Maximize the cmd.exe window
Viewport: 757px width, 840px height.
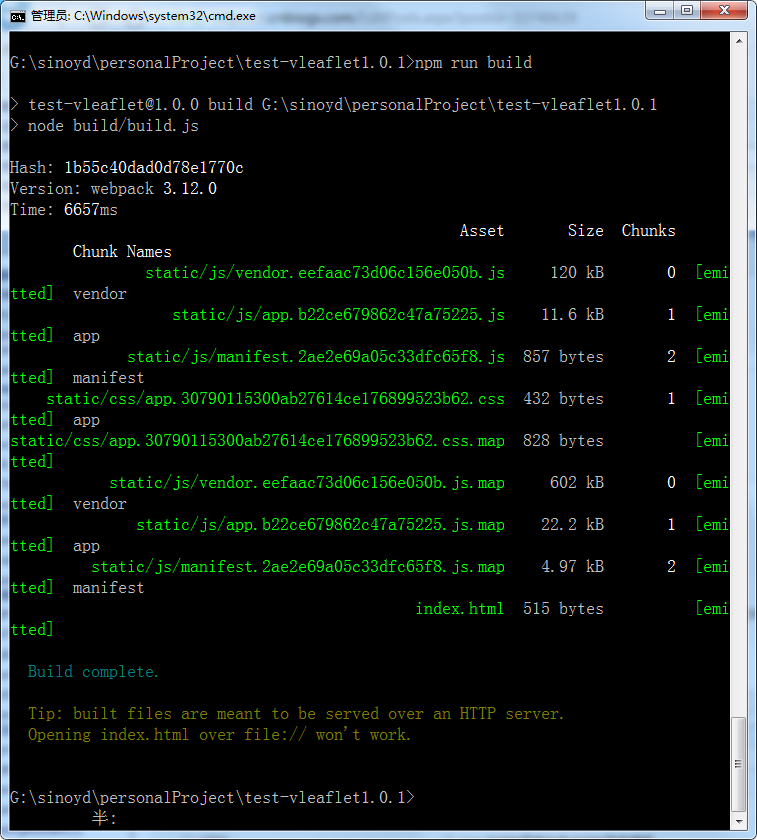[x=687, y=11]
